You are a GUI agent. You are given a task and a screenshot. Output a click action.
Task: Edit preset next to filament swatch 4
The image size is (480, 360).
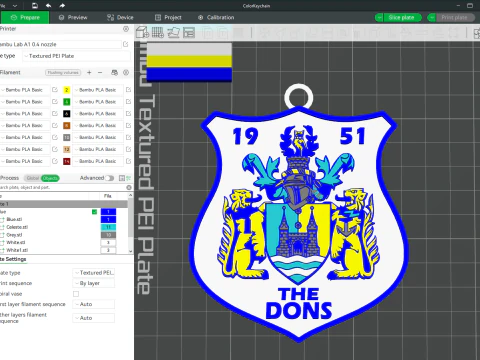tap(128, 102)
